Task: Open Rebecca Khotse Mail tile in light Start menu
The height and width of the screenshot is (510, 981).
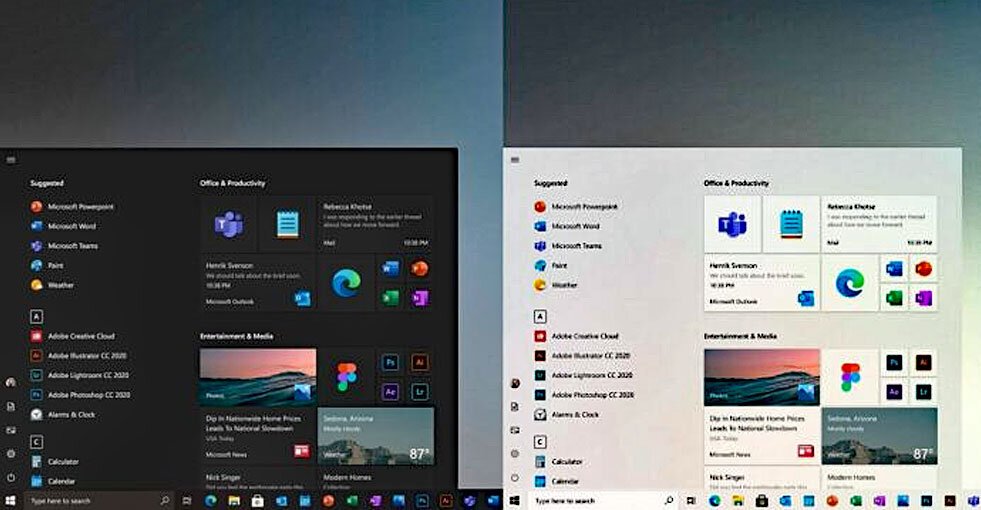Action: [x=879, y=224]
